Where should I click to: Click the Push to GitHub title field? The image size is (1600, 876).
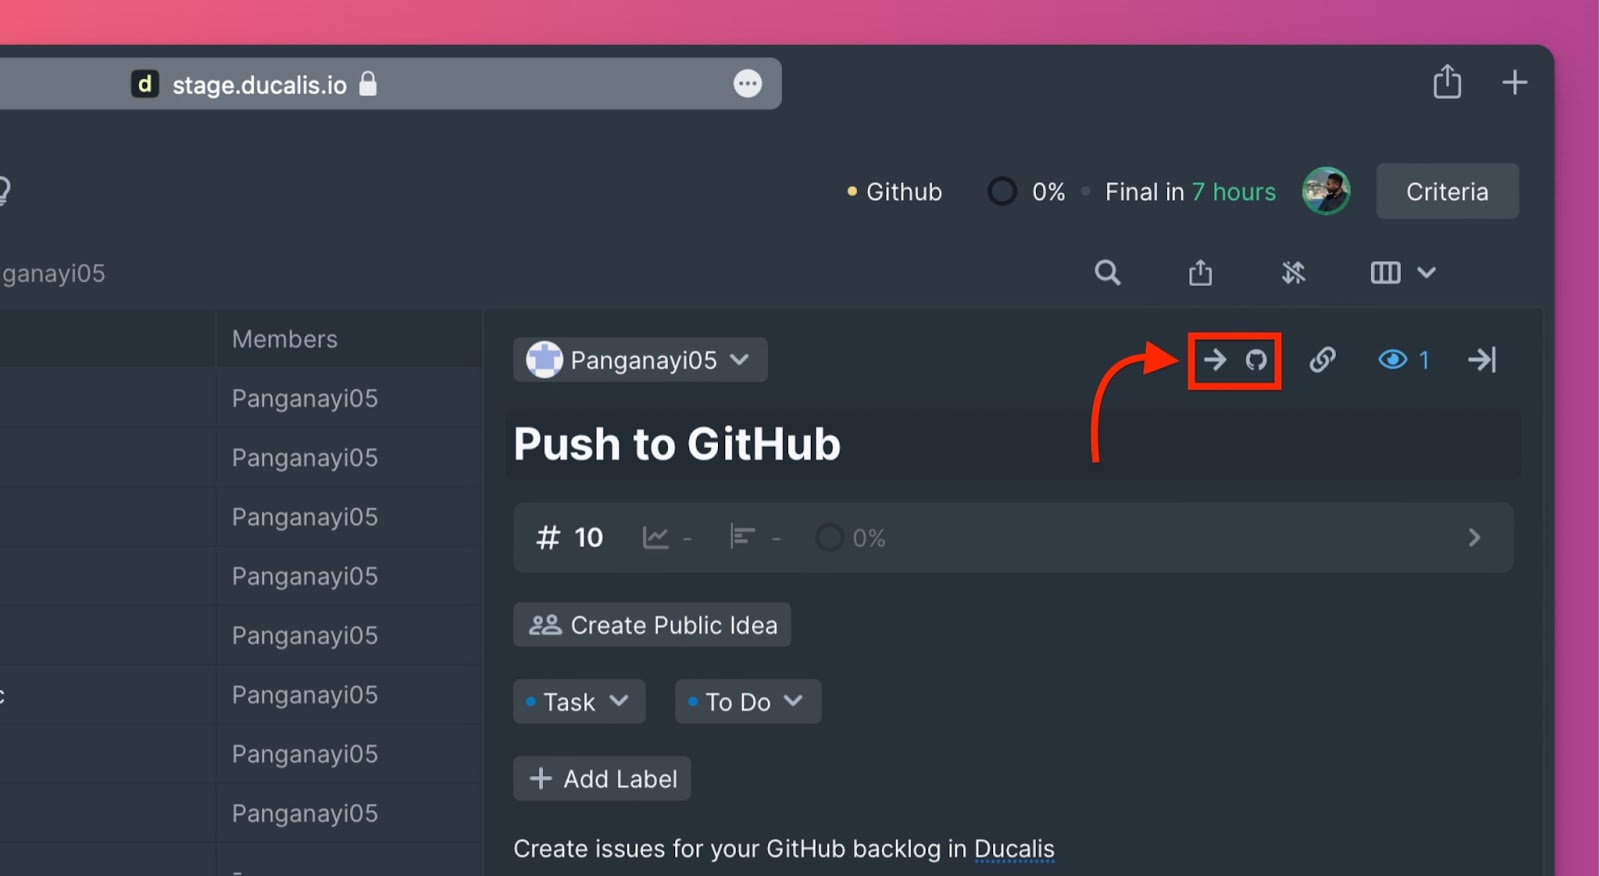[1013, 444]
